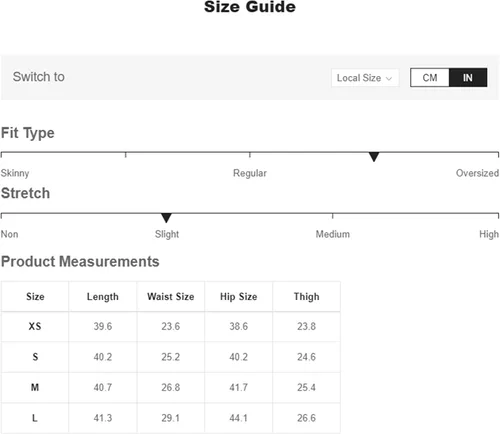Image resolution: width=500 pixels, height=434 pixels.
Task: Click L hip value 44.1
Action: (239, 418)
